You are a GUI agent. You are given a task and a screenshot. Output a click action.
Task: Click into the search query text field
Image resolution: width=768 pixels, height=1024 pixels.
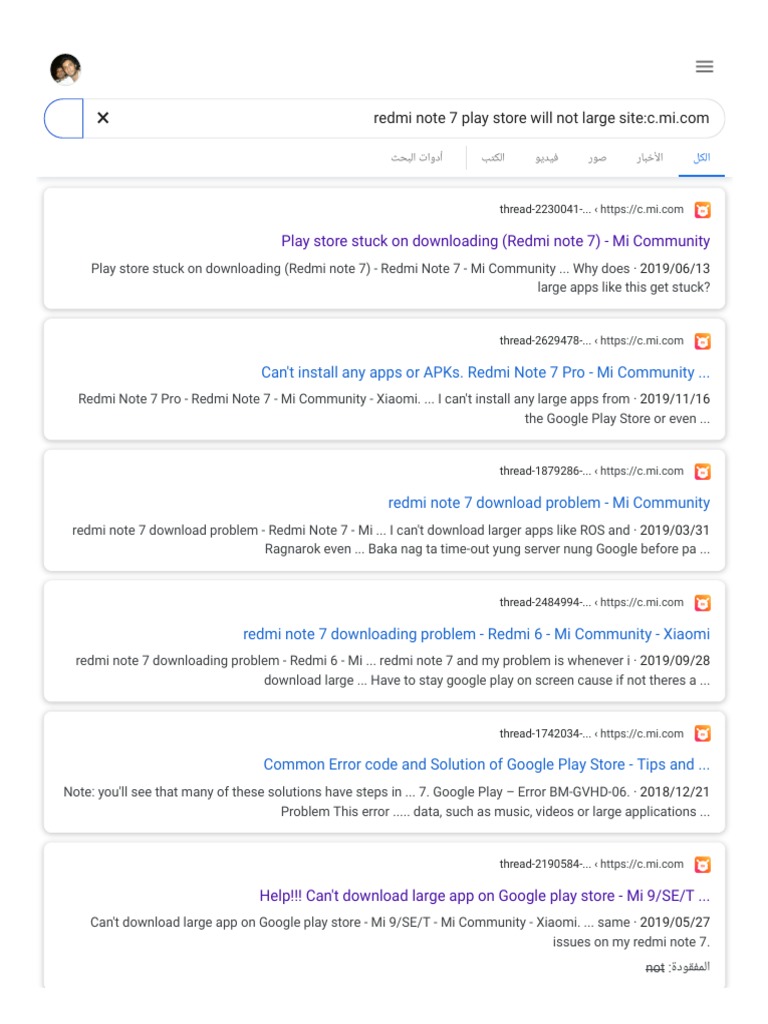400,118
